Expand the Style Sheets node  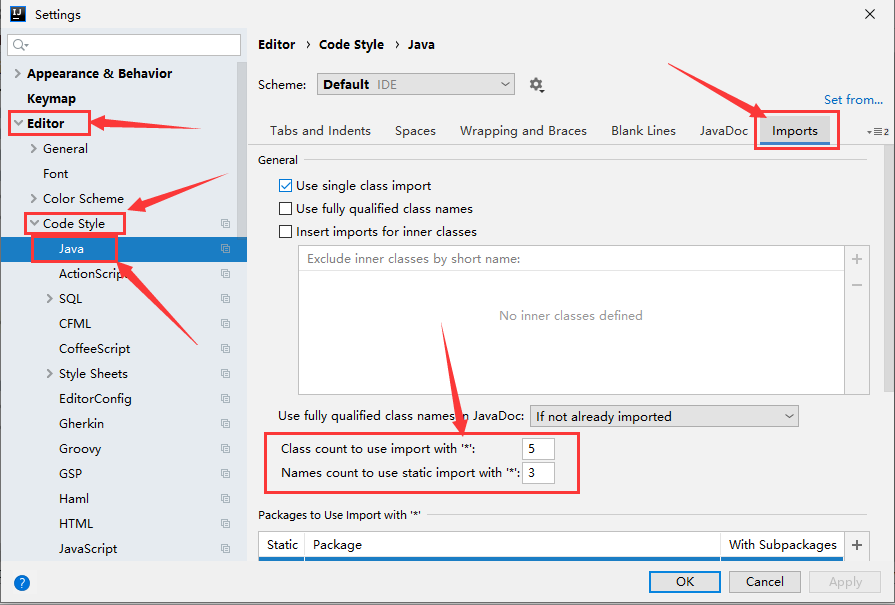tap(49, 374)
